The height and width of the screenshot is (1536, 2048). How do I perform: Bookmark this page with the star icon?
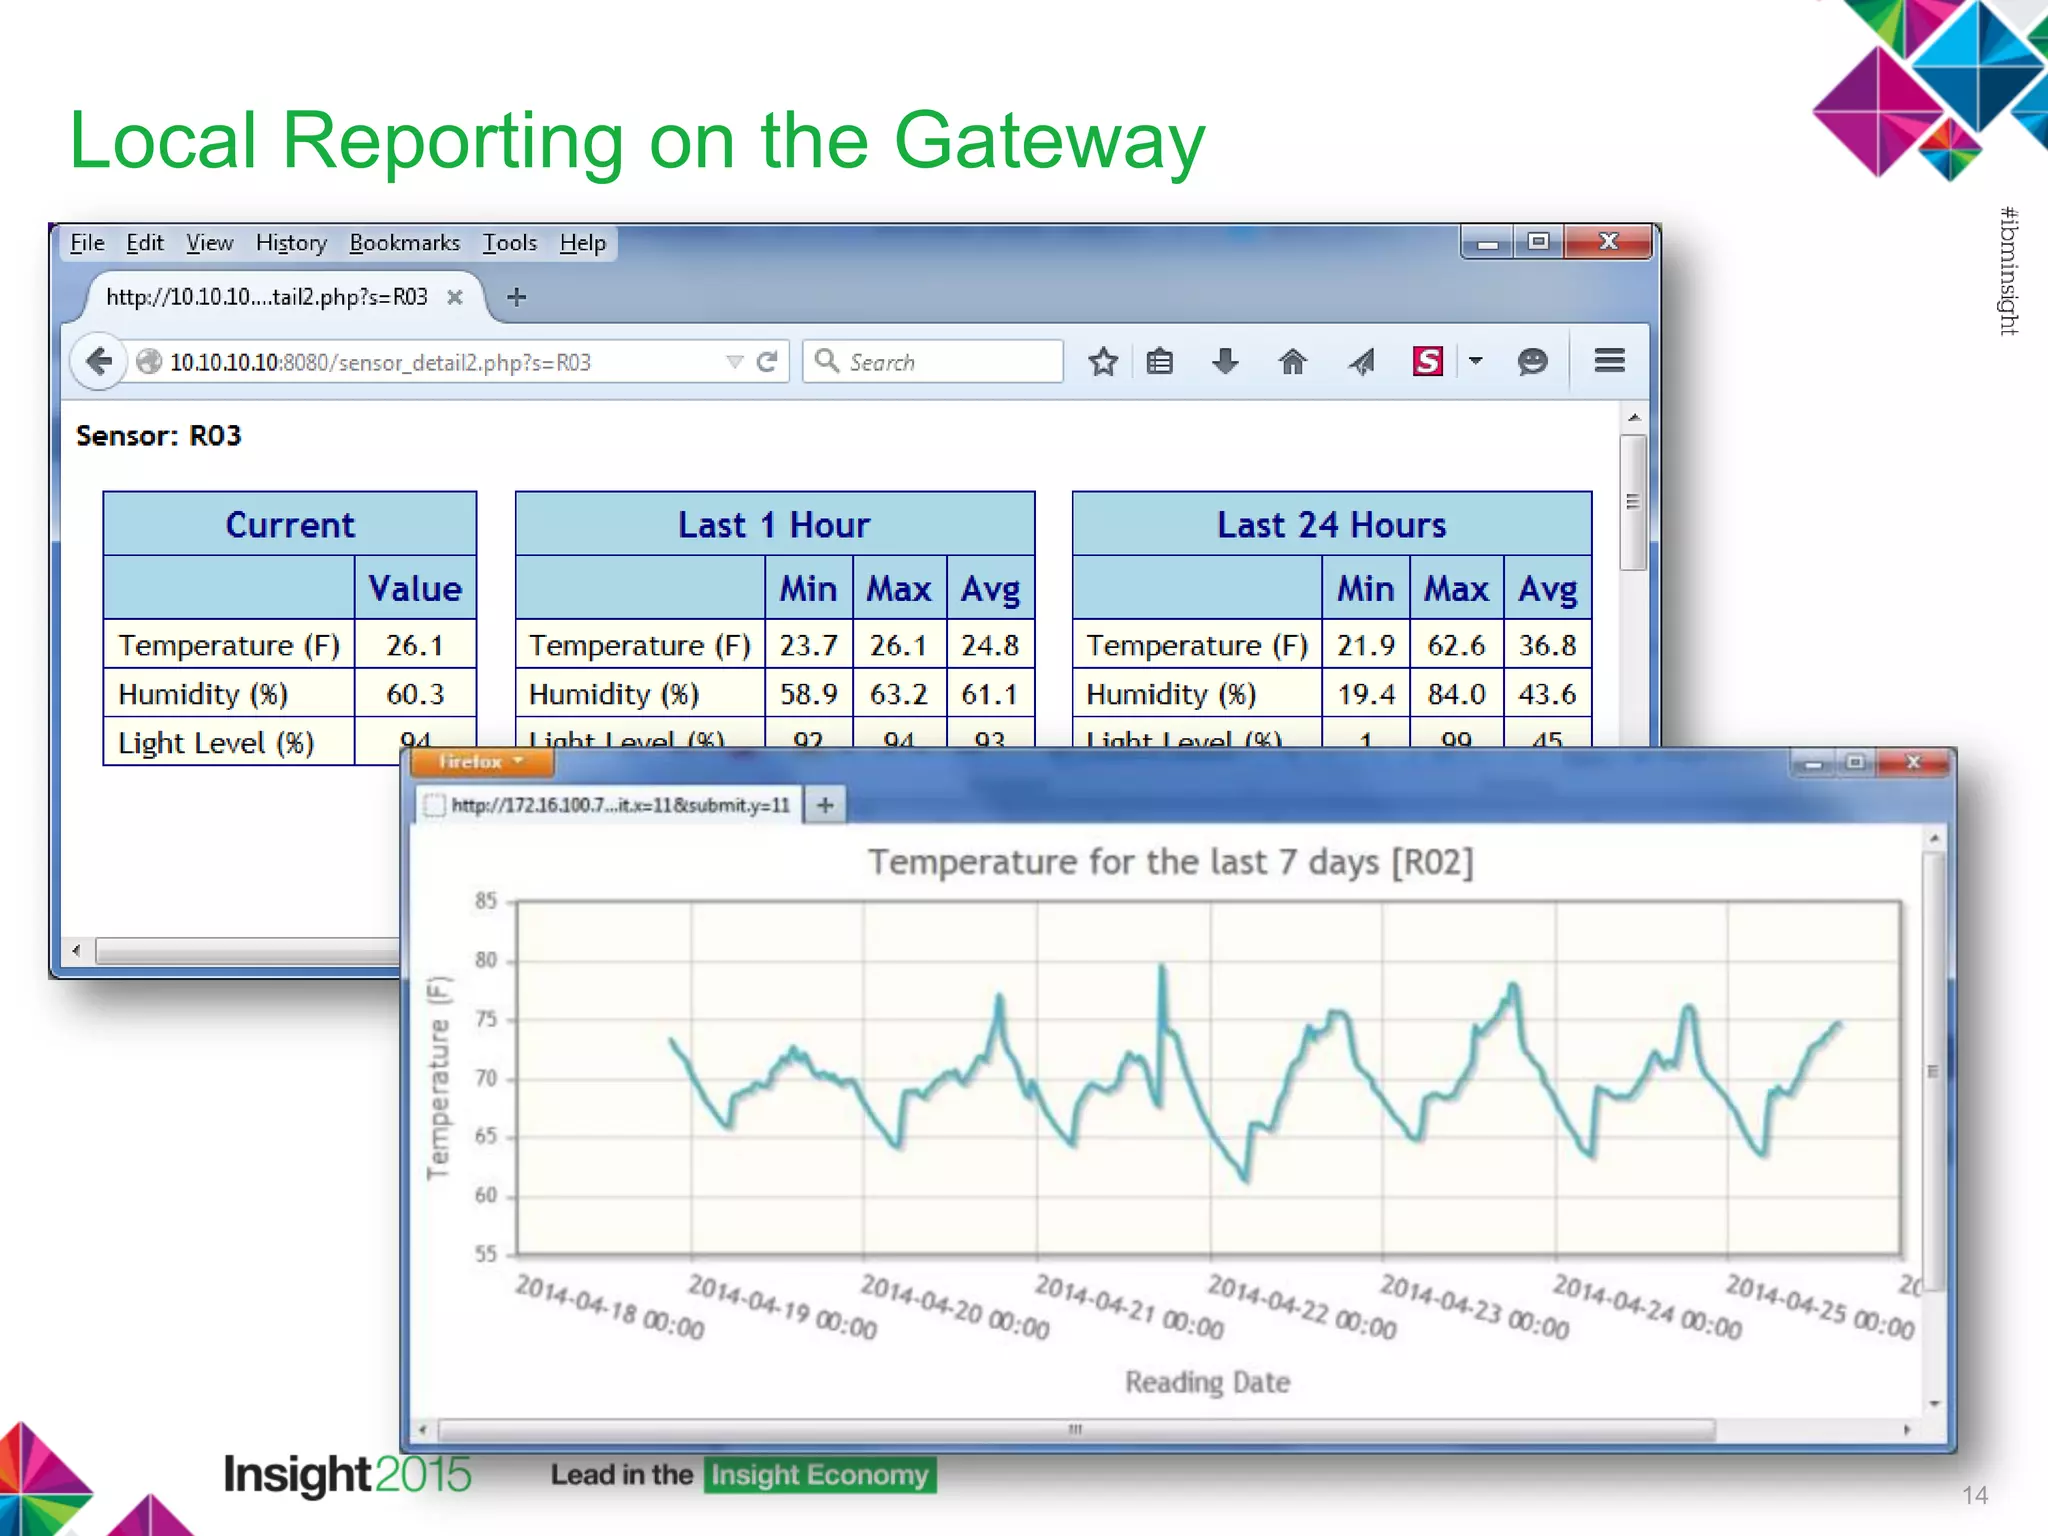click(x=1103, y=361)
